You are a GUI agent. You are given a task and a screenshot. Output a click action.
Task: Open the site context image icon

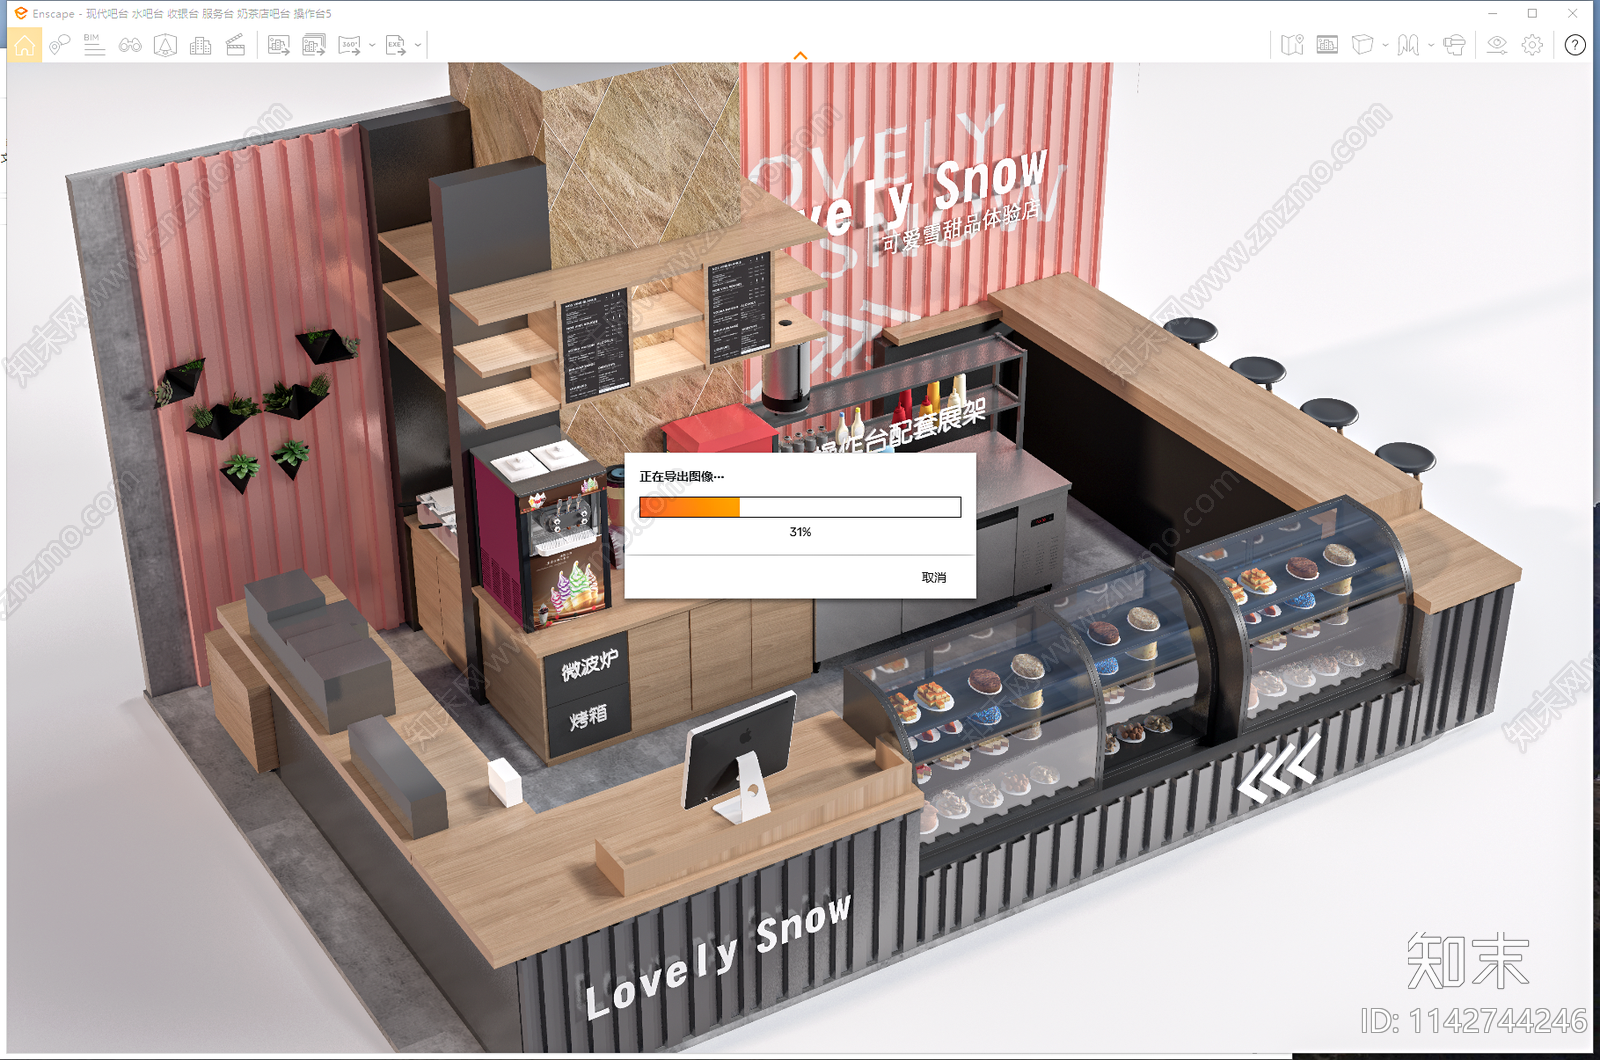tap(1327, 45)
